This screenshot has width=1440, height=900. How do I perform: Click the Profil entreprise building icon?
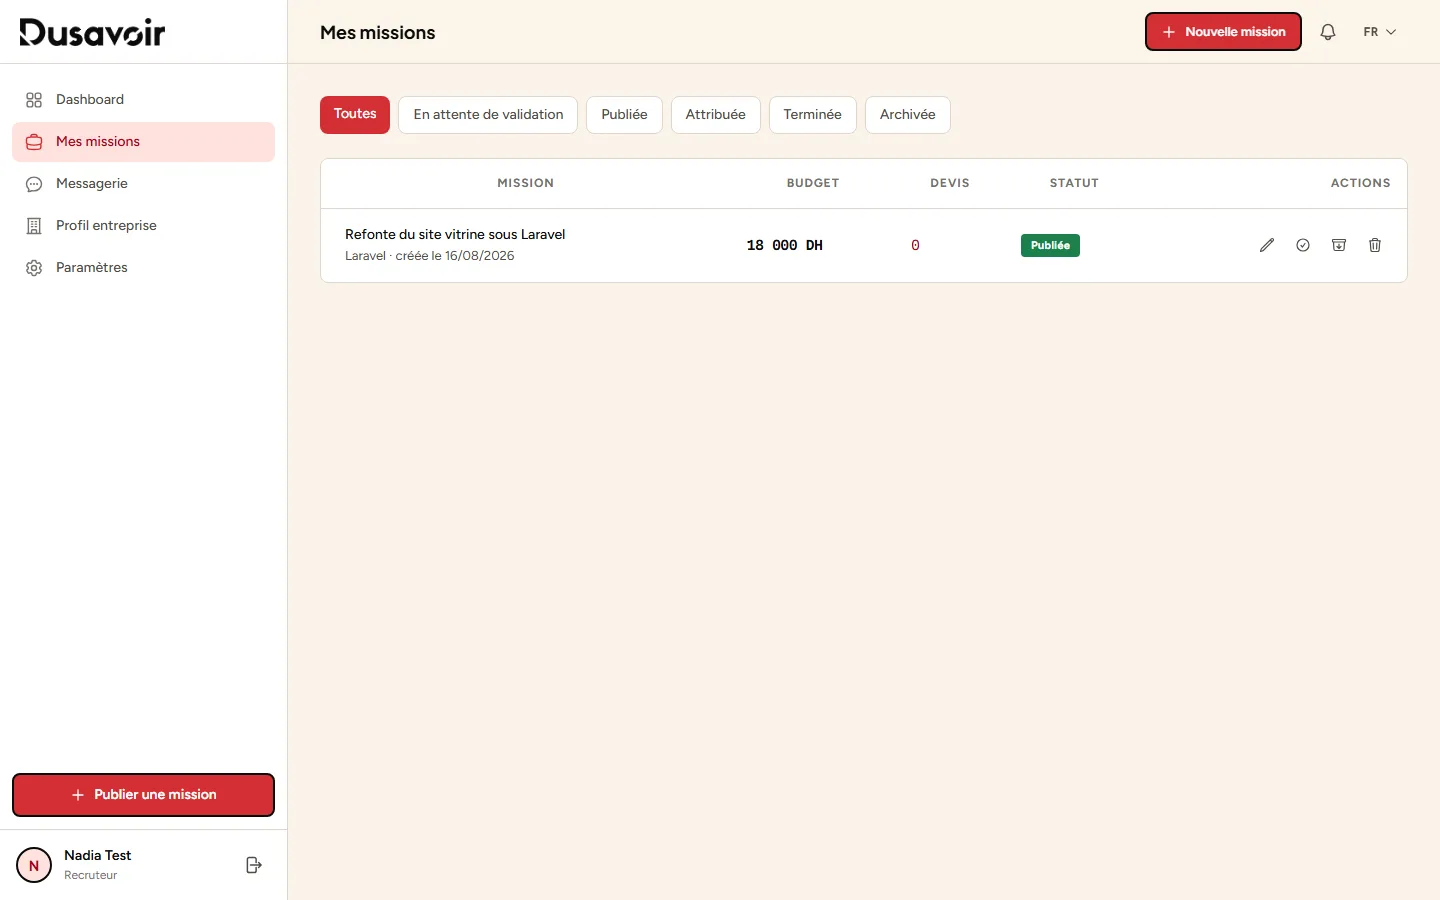pos(34,226)
